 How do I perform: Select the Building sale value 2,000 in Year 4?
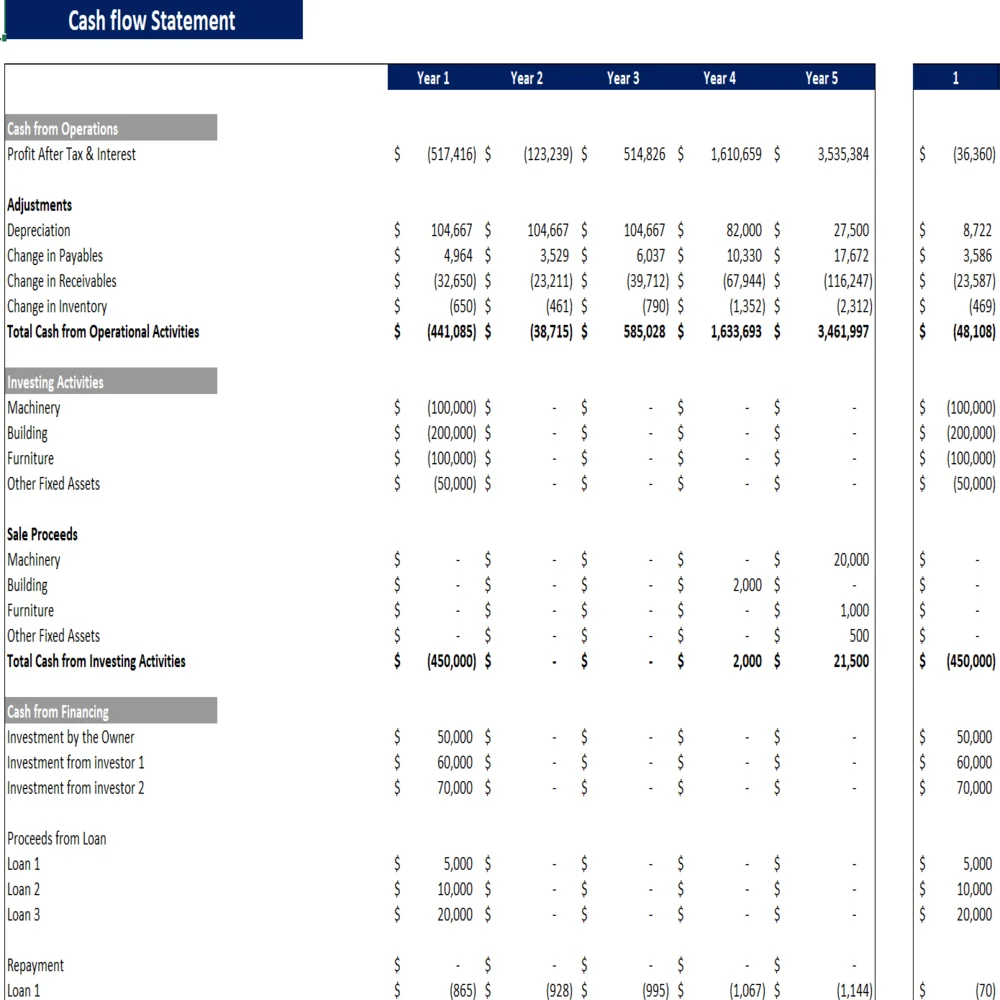(x=746, y=585)
